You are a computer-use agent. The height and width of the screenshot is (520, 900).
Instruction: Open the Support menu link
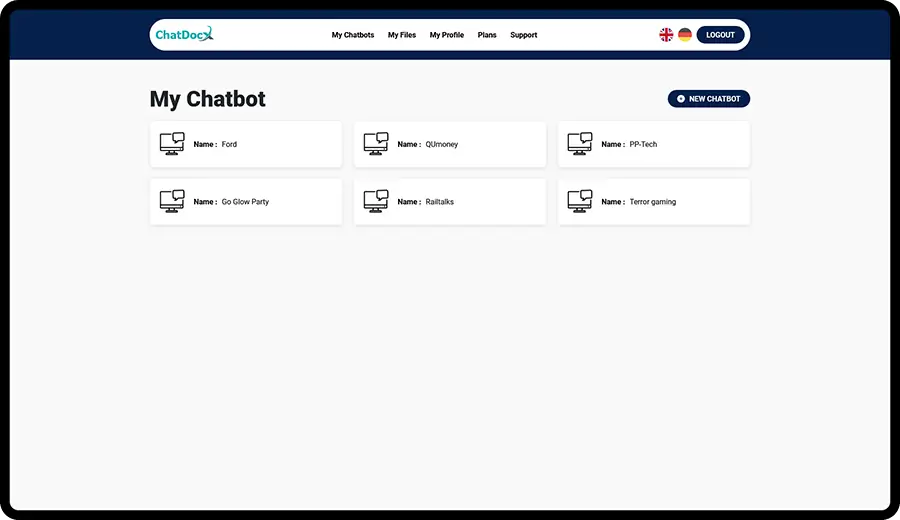click(x=524, y=35)
